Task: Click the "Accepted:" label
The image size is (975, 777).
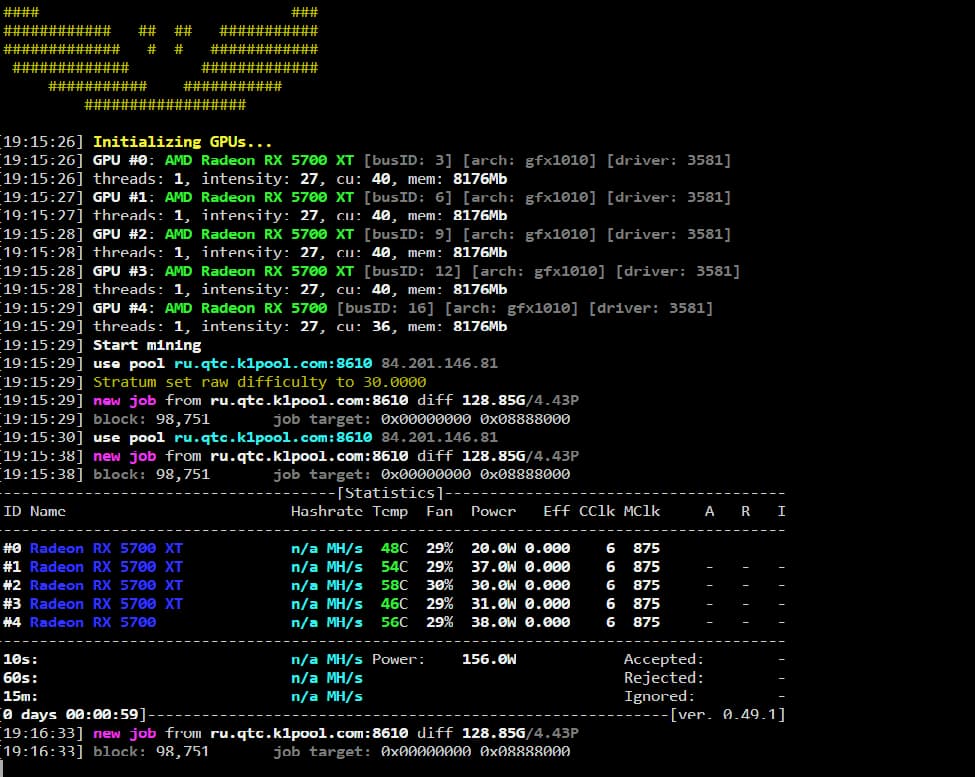Action: tap(664, 660)
